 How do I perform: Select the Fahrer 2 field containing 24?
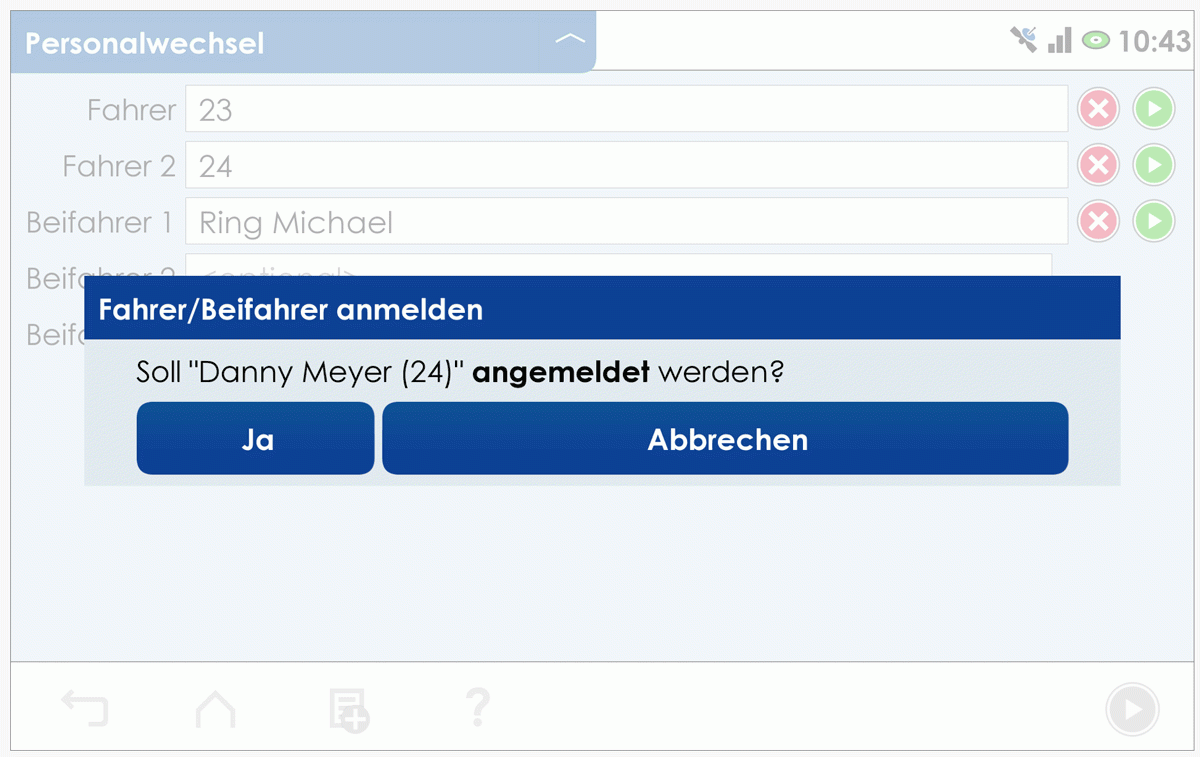tap(626, 165)
